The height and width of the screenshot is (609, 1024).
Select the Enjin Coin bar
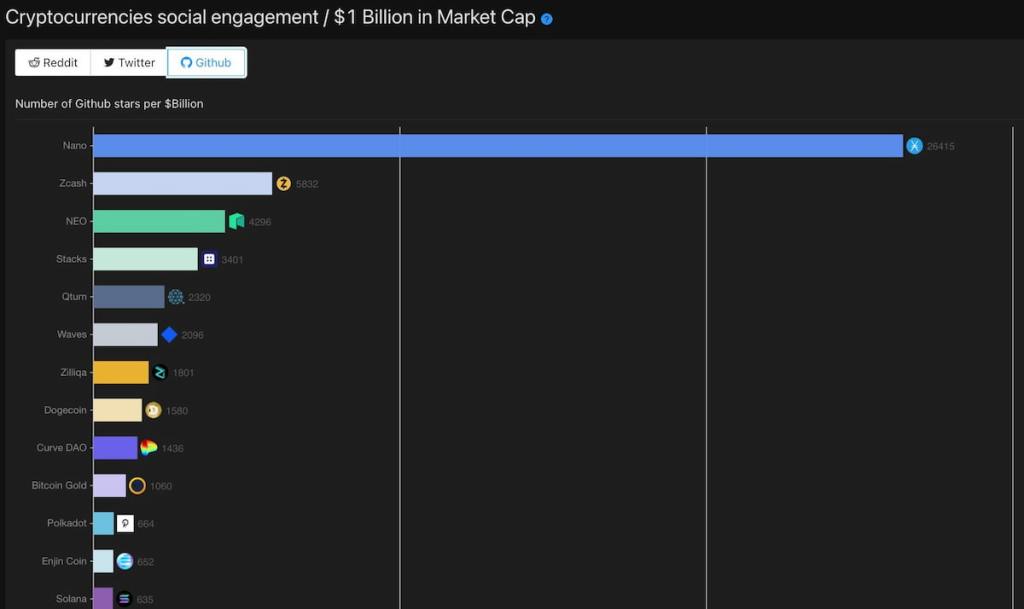[103, 561]
